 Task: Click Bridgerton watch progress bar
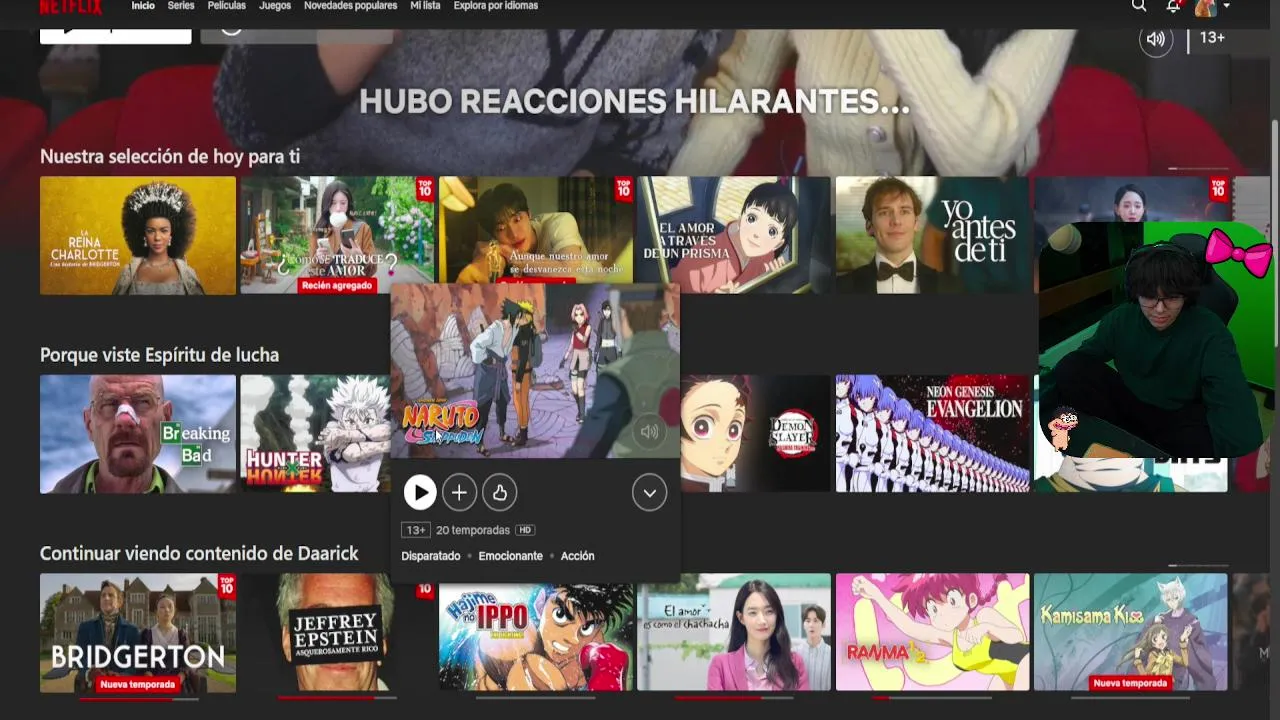pos(138,698)
